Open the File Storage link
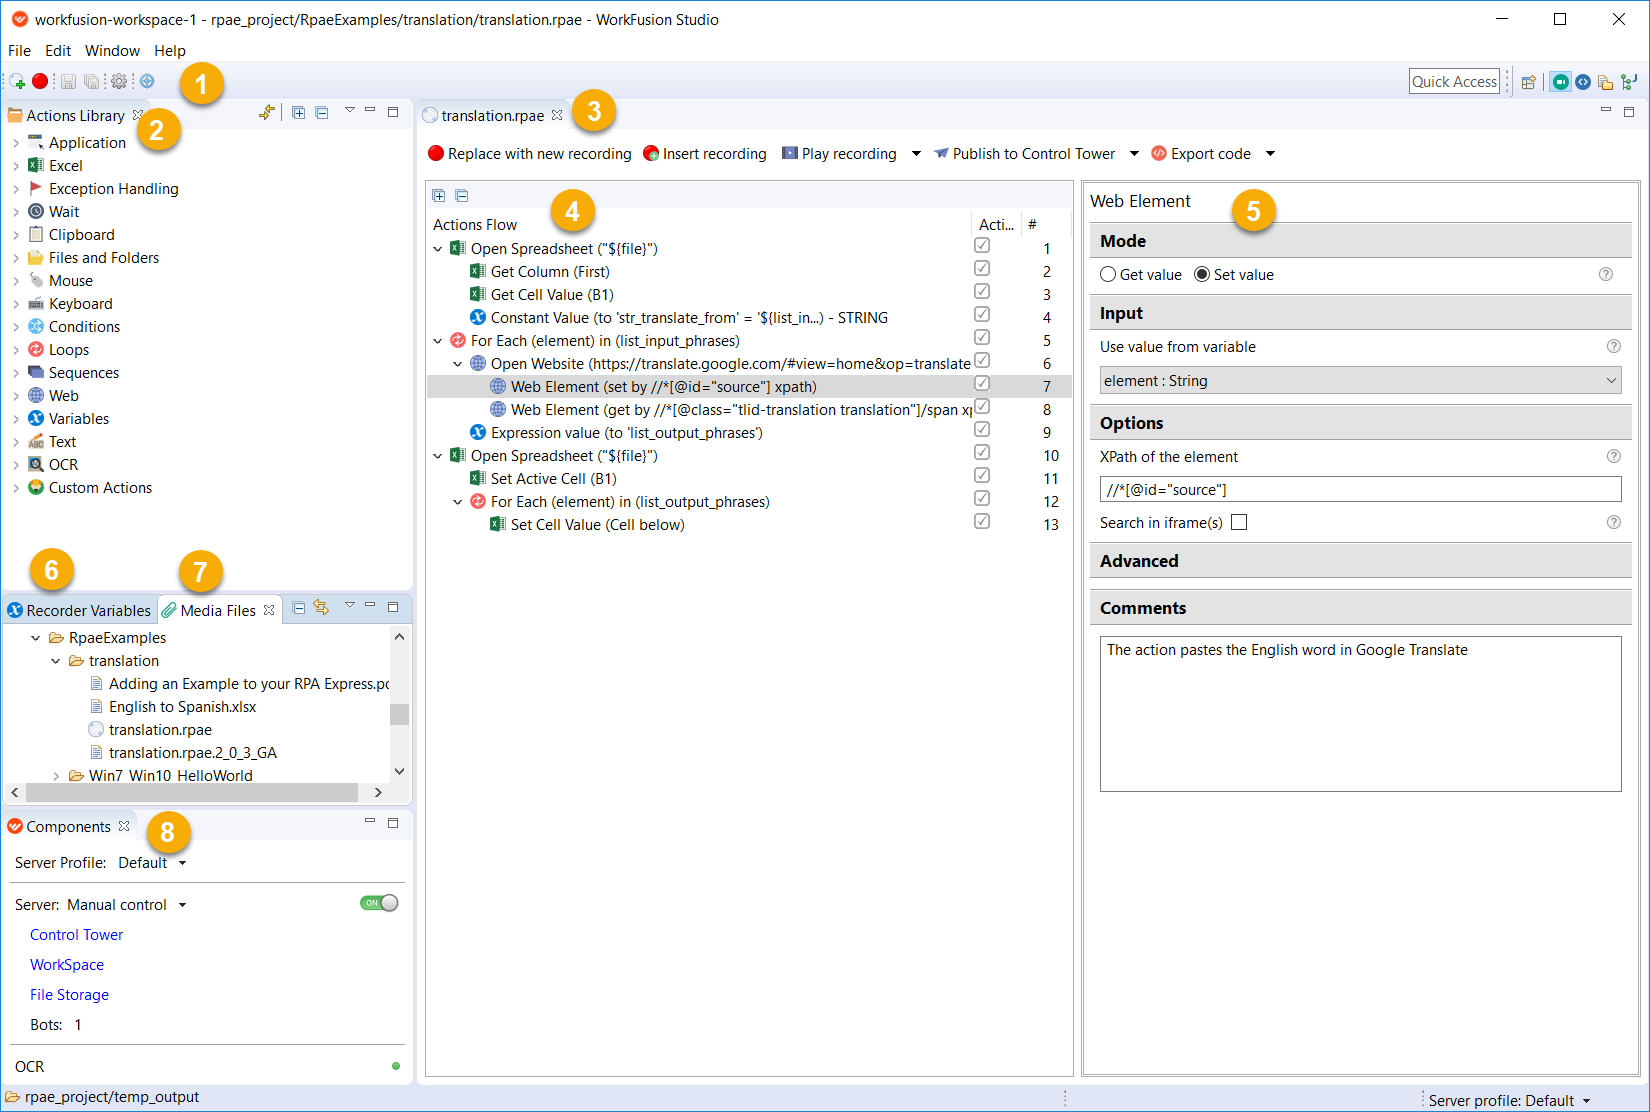The width and height of the screenshot is (1650, 1112). 69,995
